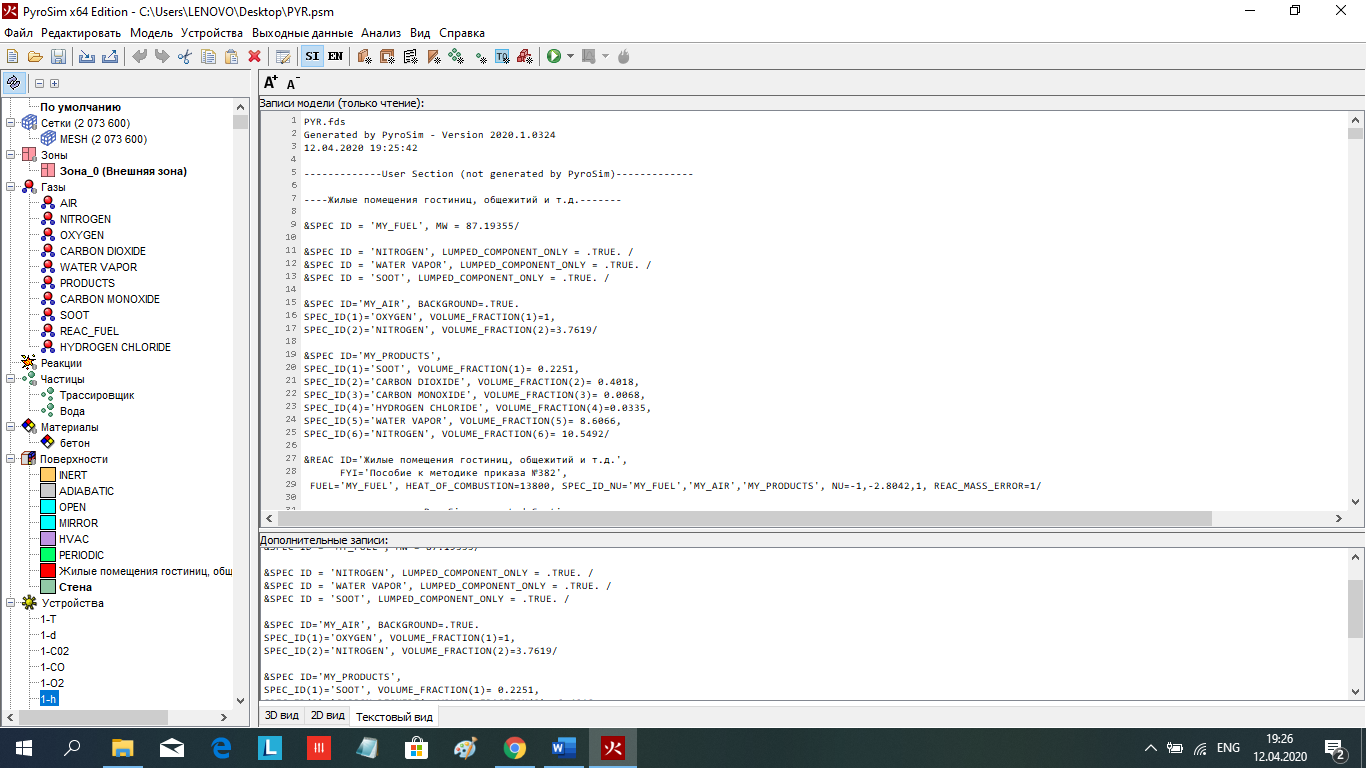Open properties with the edit-form icon
The width and height of the screenshot is (1366, 768).
283,56
